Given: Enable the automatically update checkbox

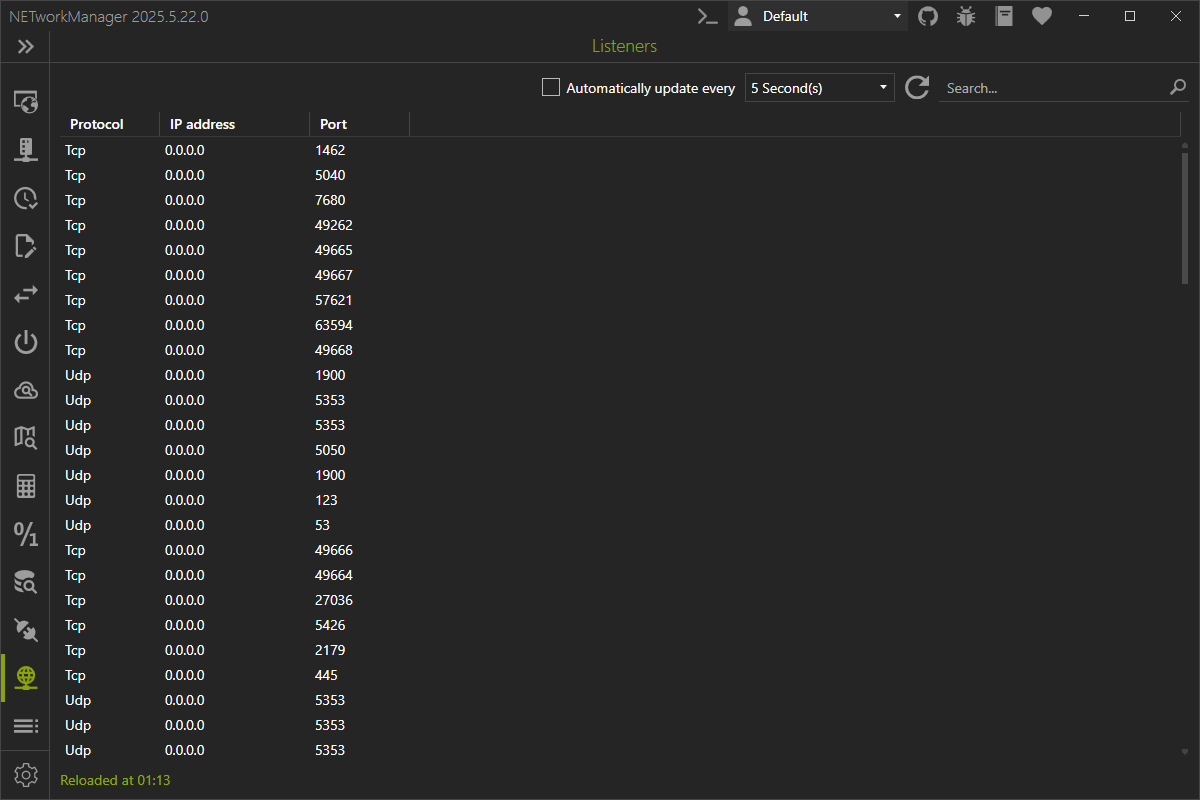Looking at the screenshot, I should 551,88.
